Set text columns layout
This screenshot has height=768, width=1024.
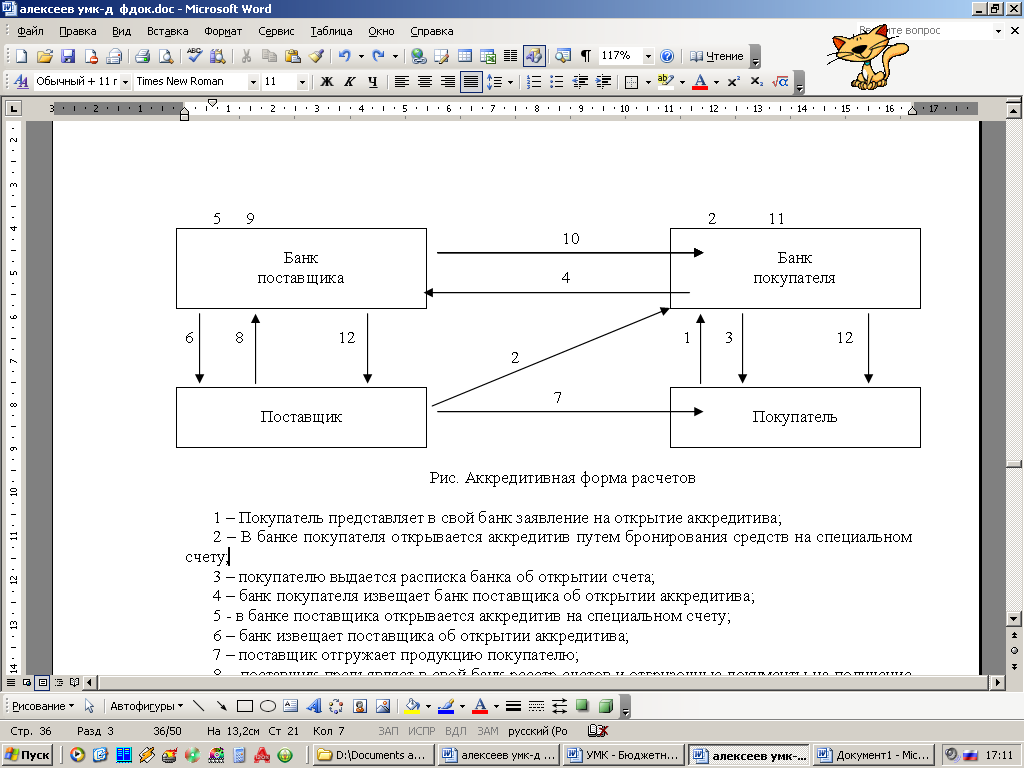tap(511, 56)
